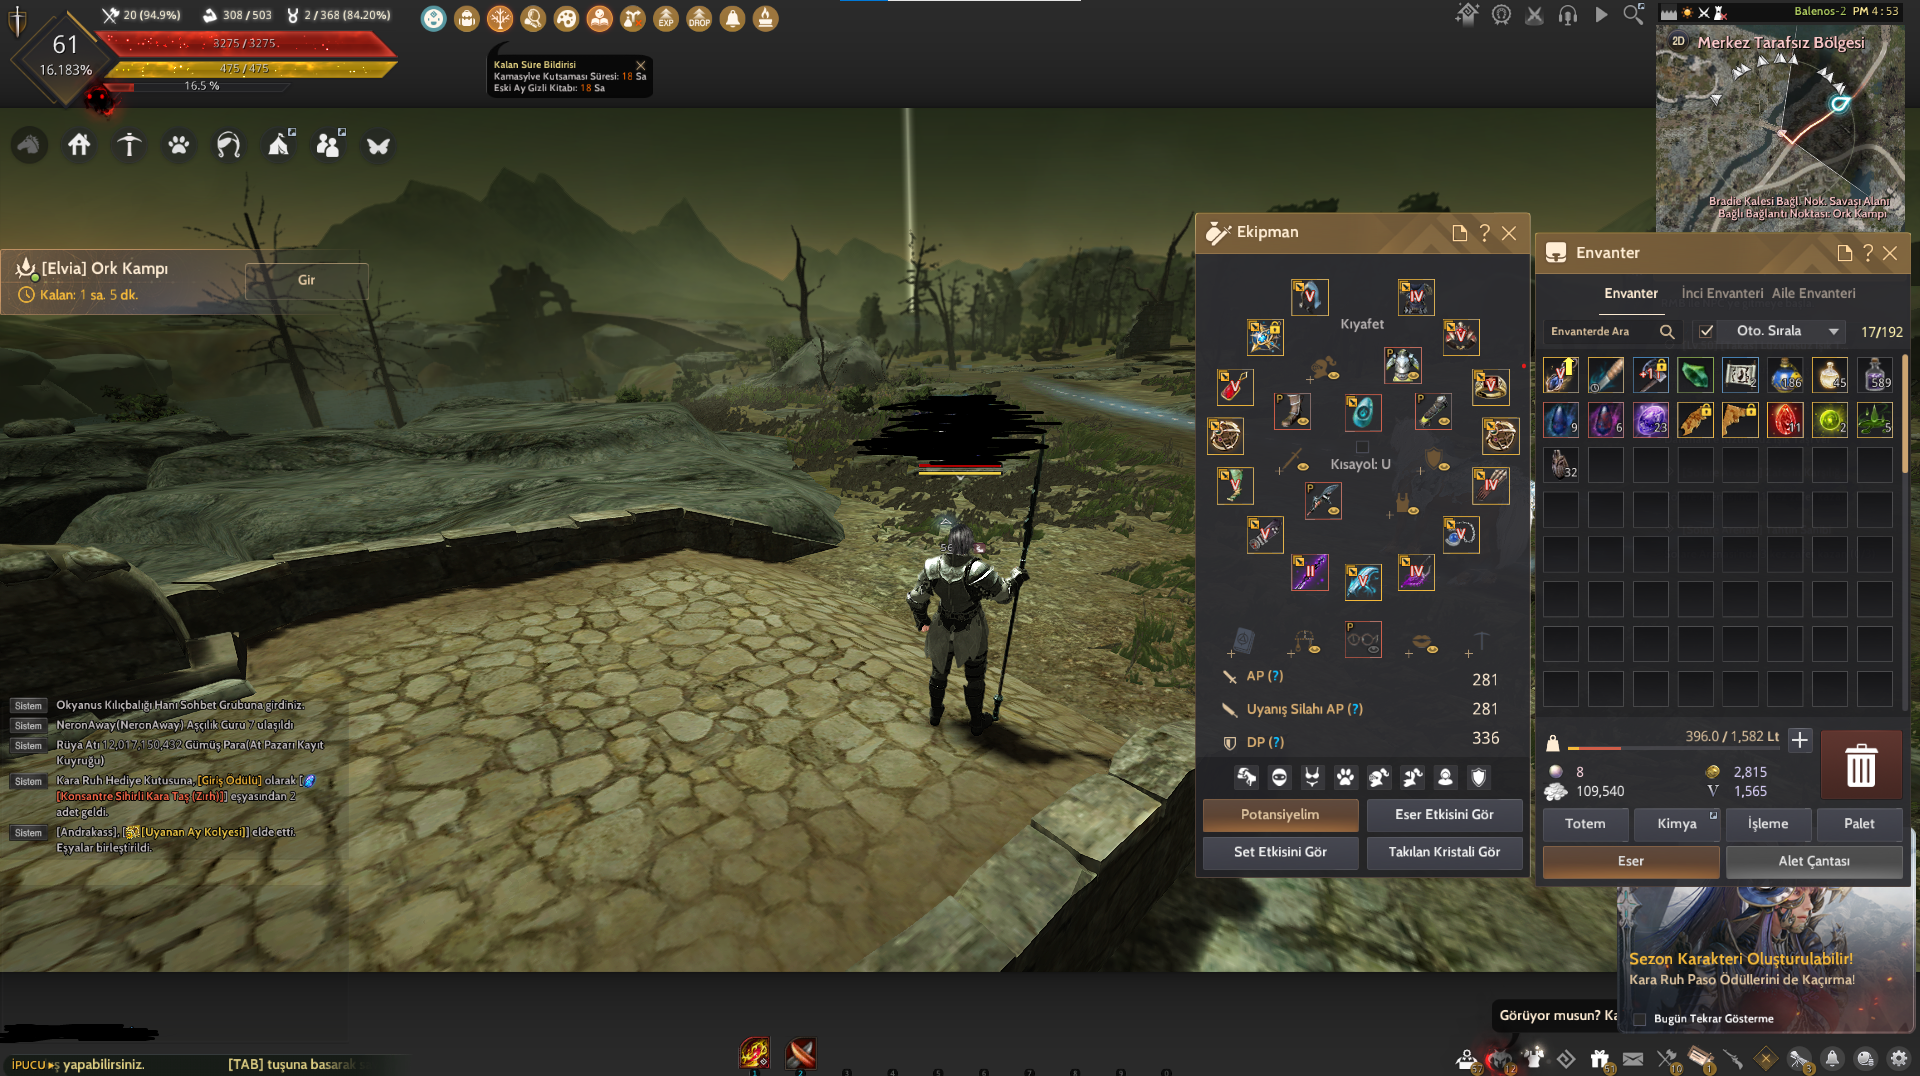
Task: Check Bugün Tekrar Gösterme box
Action: (x=1639, y=1019)
